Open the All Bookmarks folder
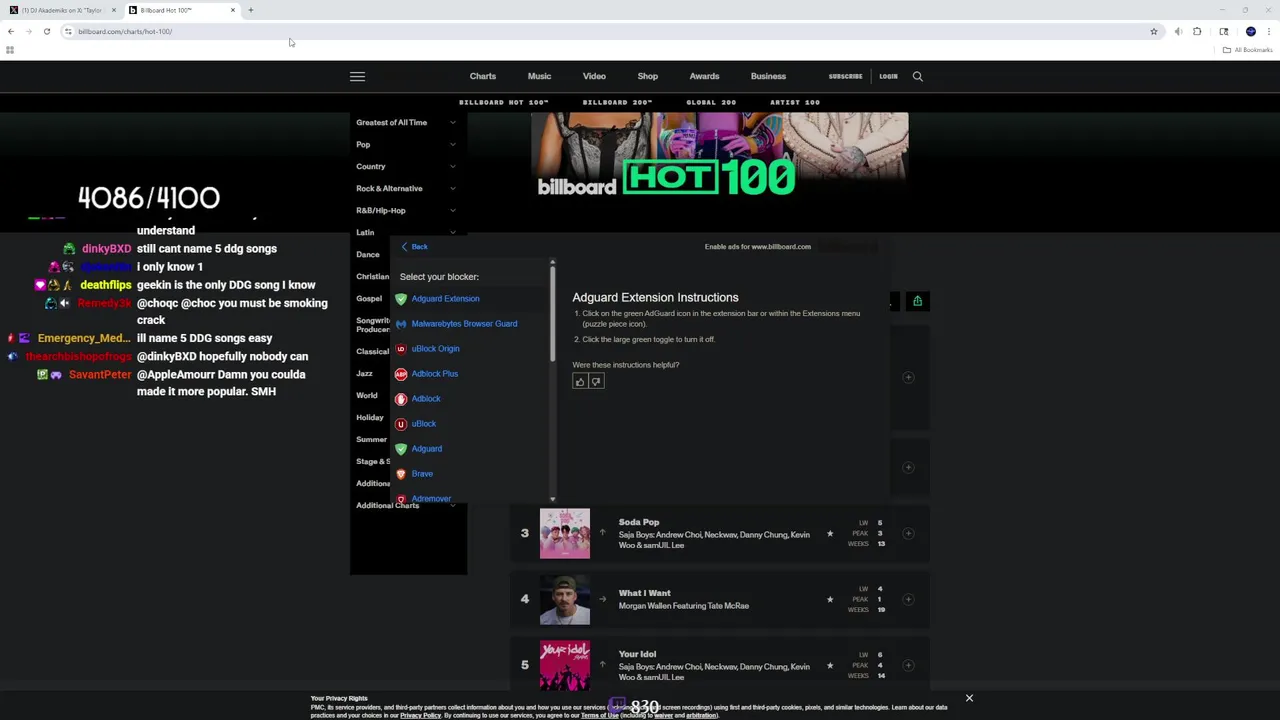This screenshot has width=1280, height=720. click(x=1247, y=49)
